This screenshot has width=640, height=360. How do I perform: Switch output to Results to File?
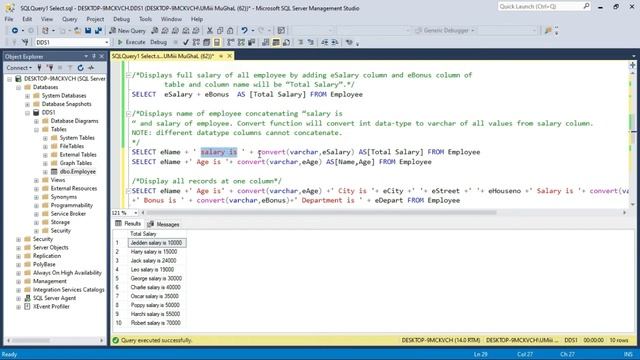pos(286,42)
